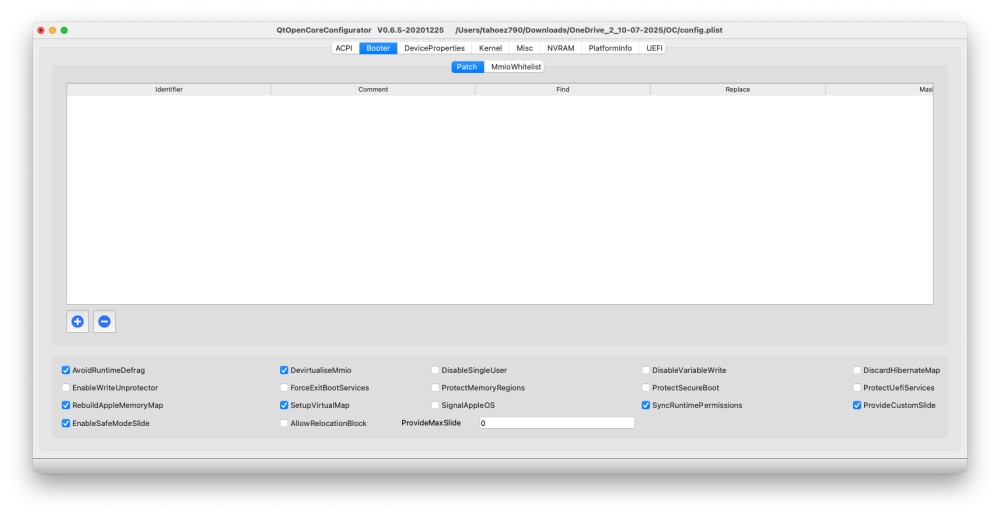Image resolution: width=1000 pixels, height=517 pixels.
Task: Open the NVRAM tab
Action: click(561, 48)
